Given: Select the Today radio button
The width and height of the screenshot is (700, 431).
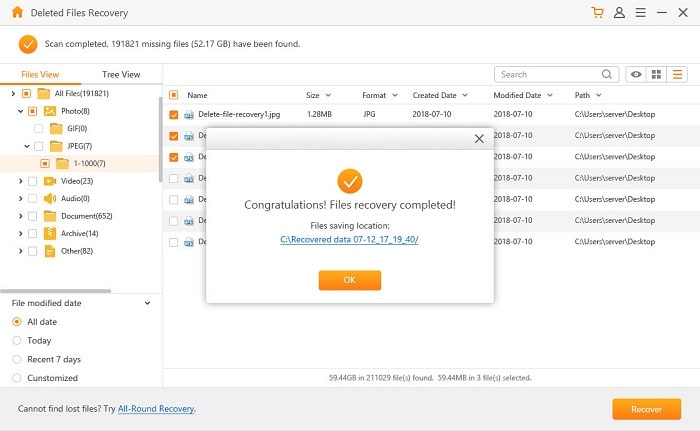Looking at the screenshot, I should click(17, 340).
